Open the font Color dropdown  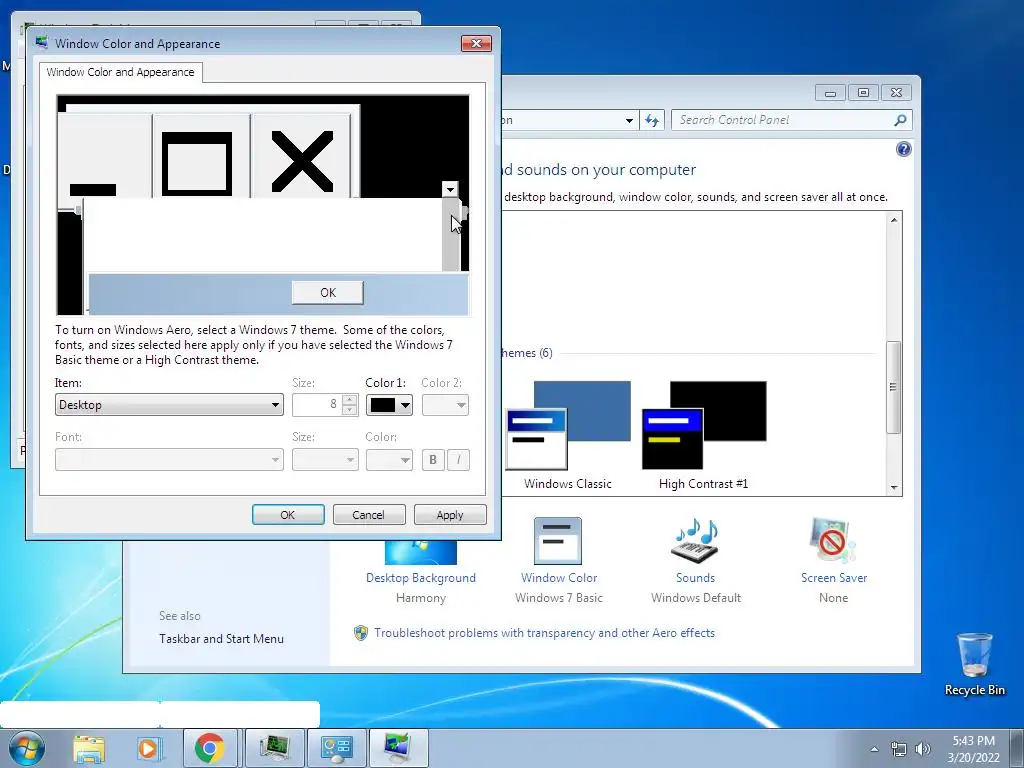[389, 460]
